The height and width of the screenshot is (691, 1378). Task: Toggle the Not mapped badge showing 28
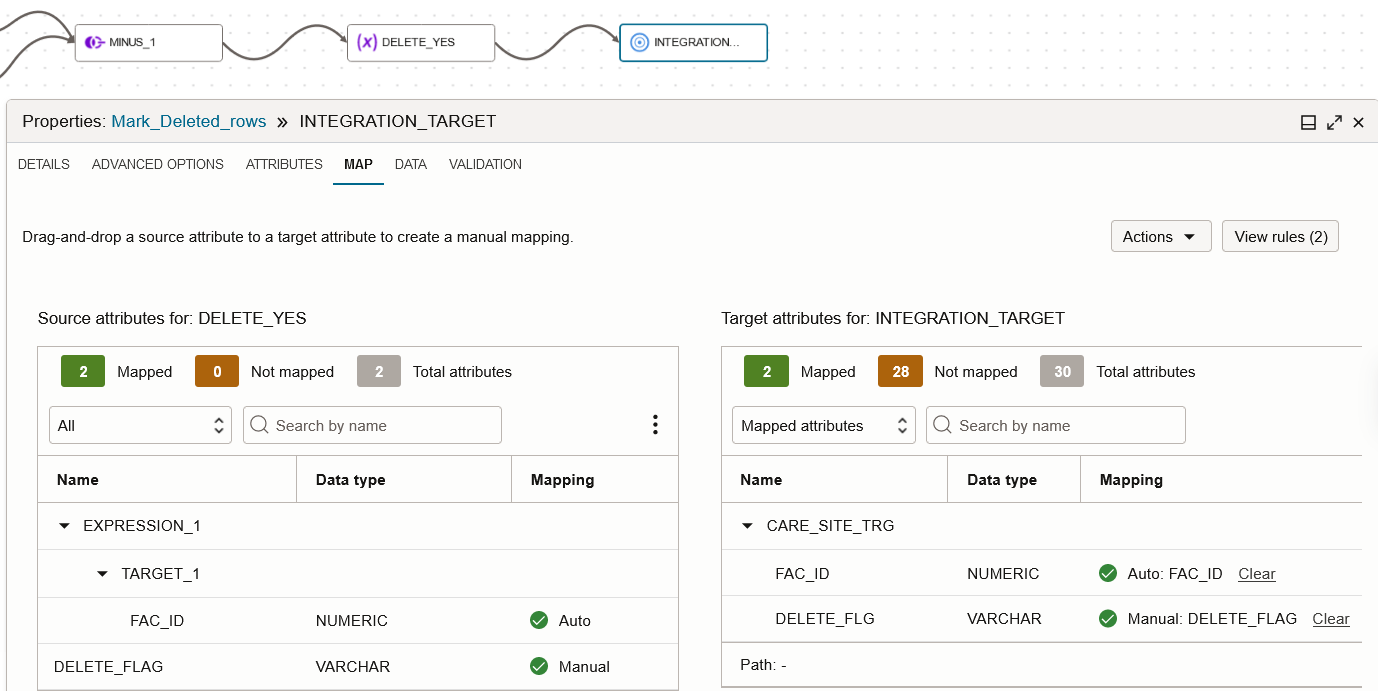tap(902, 370)
